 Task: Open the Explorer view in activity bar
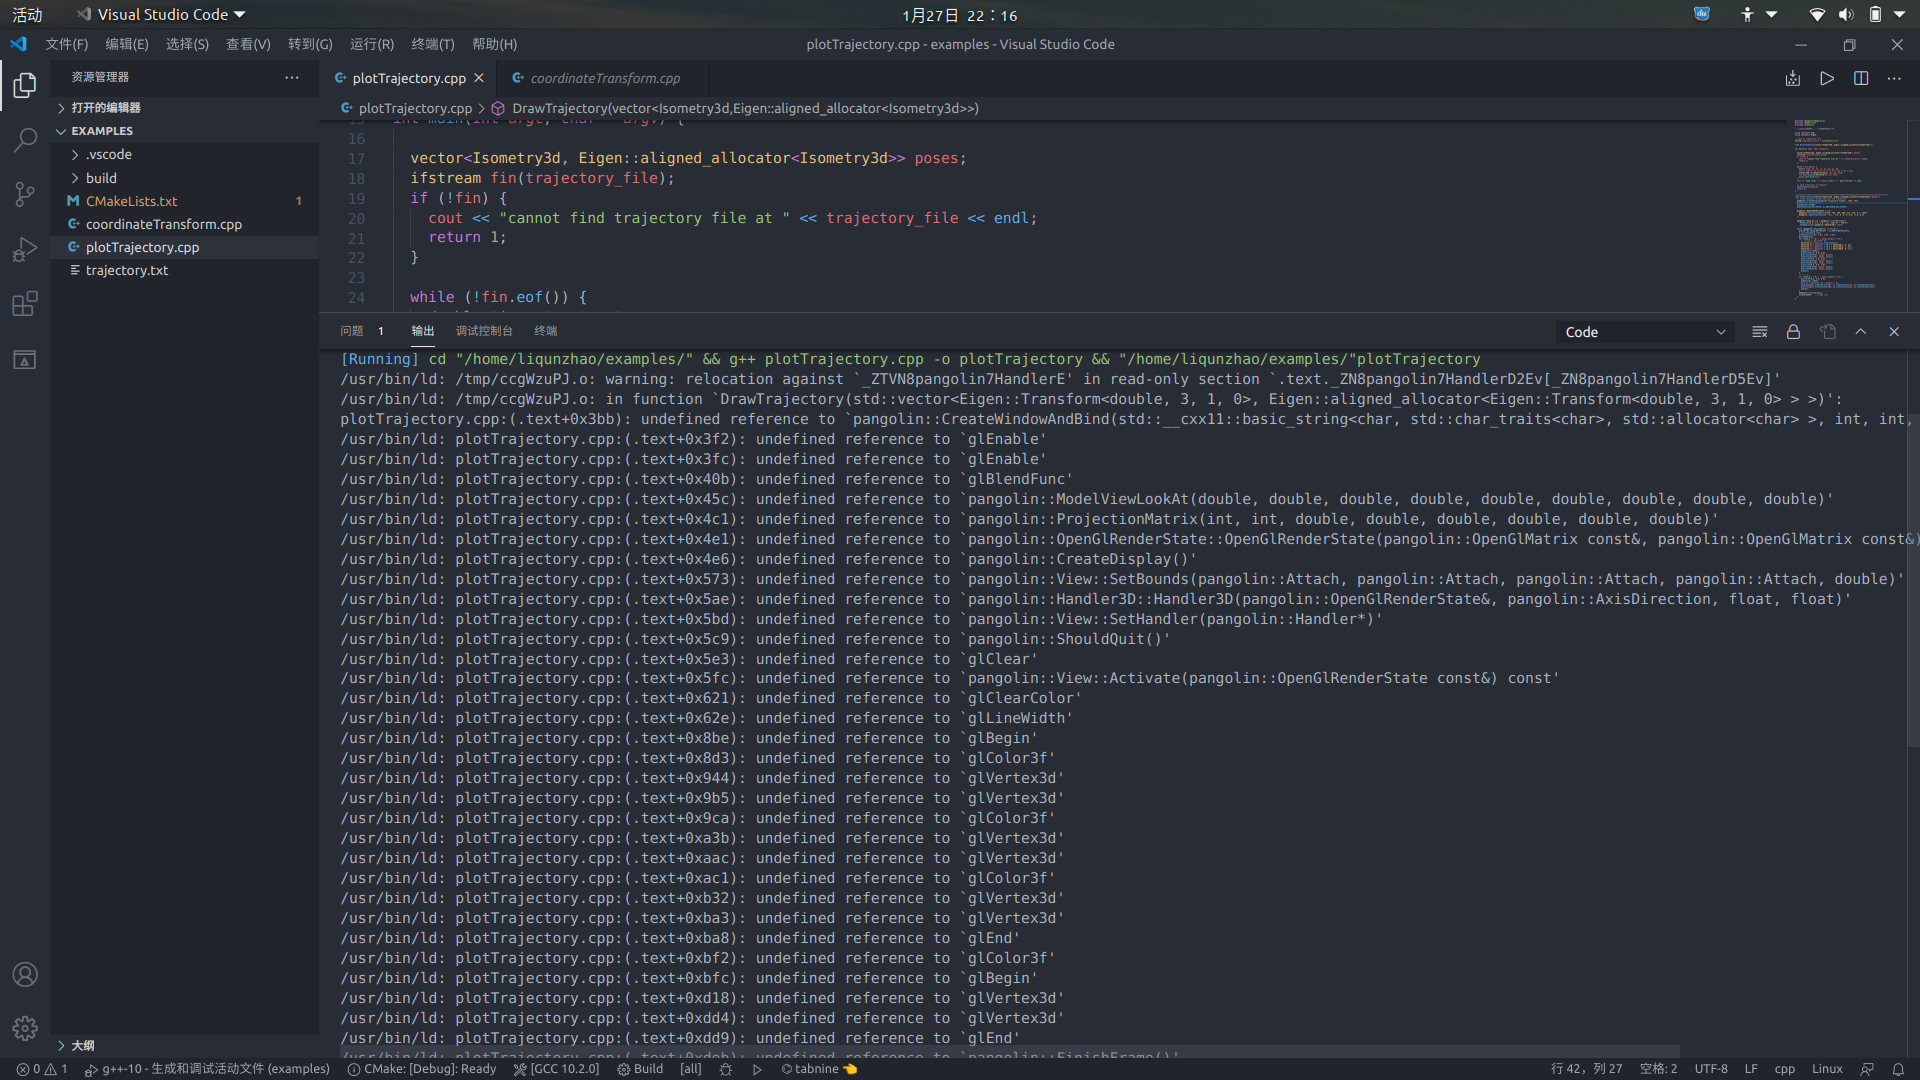(x=25, y=85)
